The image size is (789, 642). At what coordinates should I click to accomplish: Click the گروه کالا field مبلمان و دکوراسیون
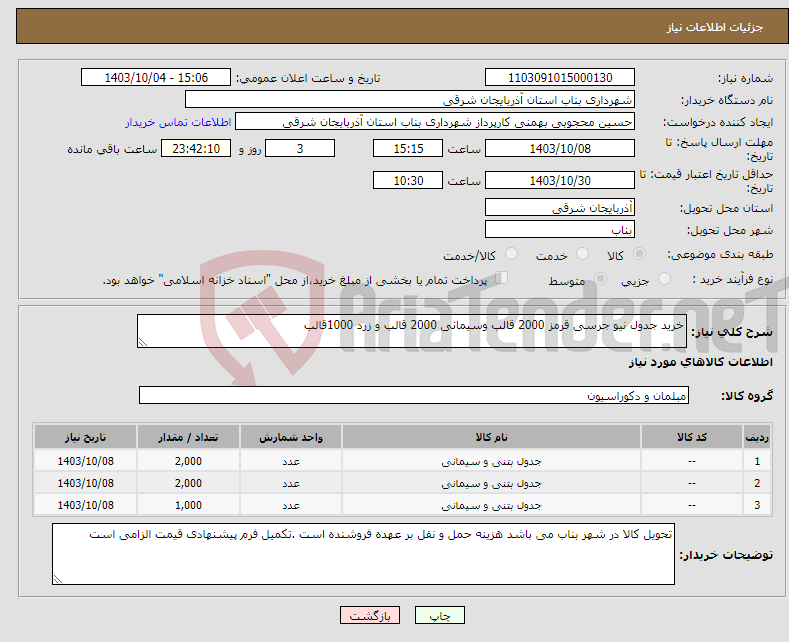pyautogui.click(x=414, y=395)
